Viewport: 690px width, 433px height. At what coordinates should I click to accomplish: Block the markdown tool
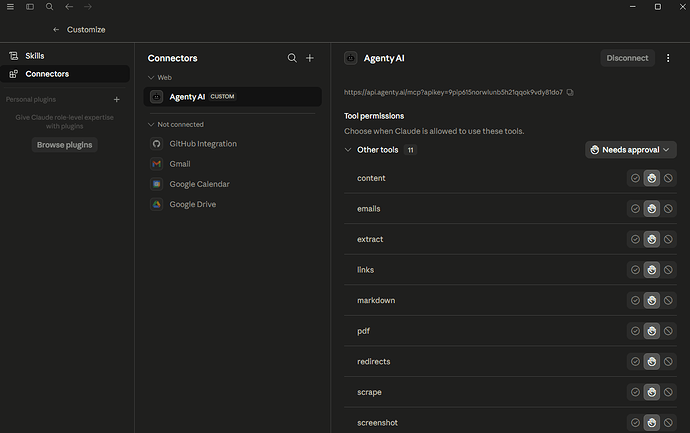(x=668, y=301)
